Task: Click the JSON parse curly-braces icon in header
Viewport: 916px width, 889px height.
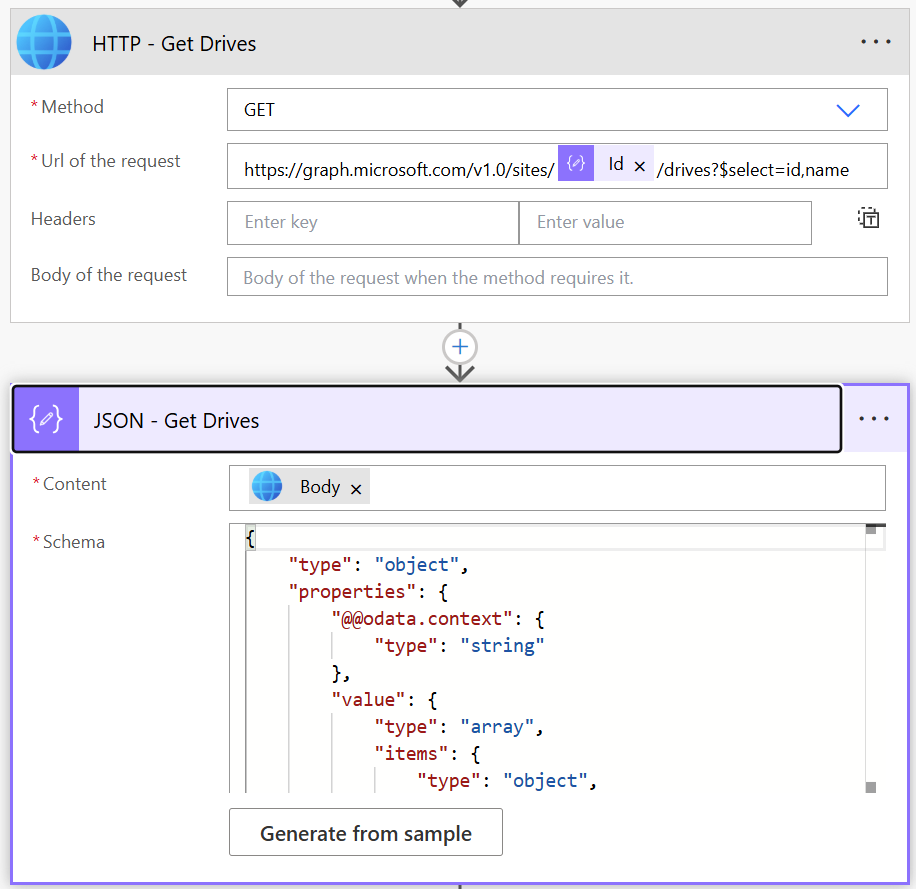Action: click(46, 419)
